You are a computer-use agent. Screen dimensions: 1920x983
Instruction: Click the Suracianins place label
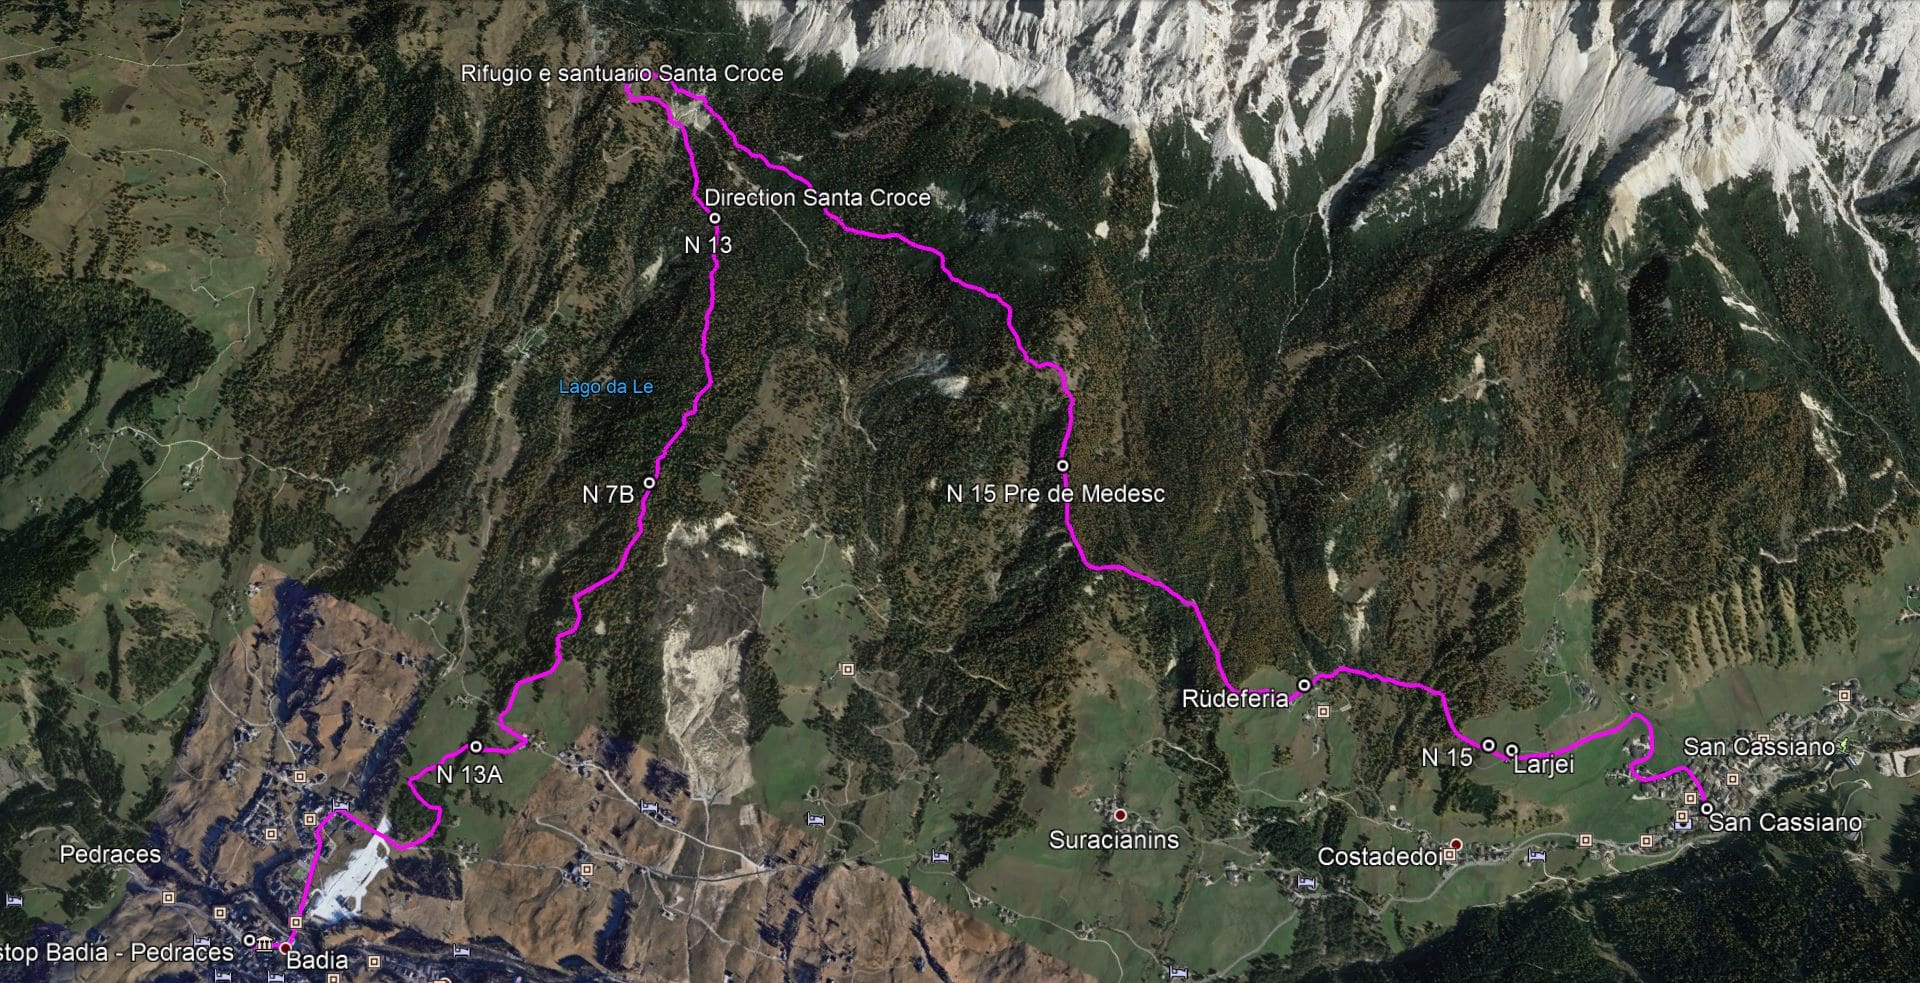(1113, 840)
